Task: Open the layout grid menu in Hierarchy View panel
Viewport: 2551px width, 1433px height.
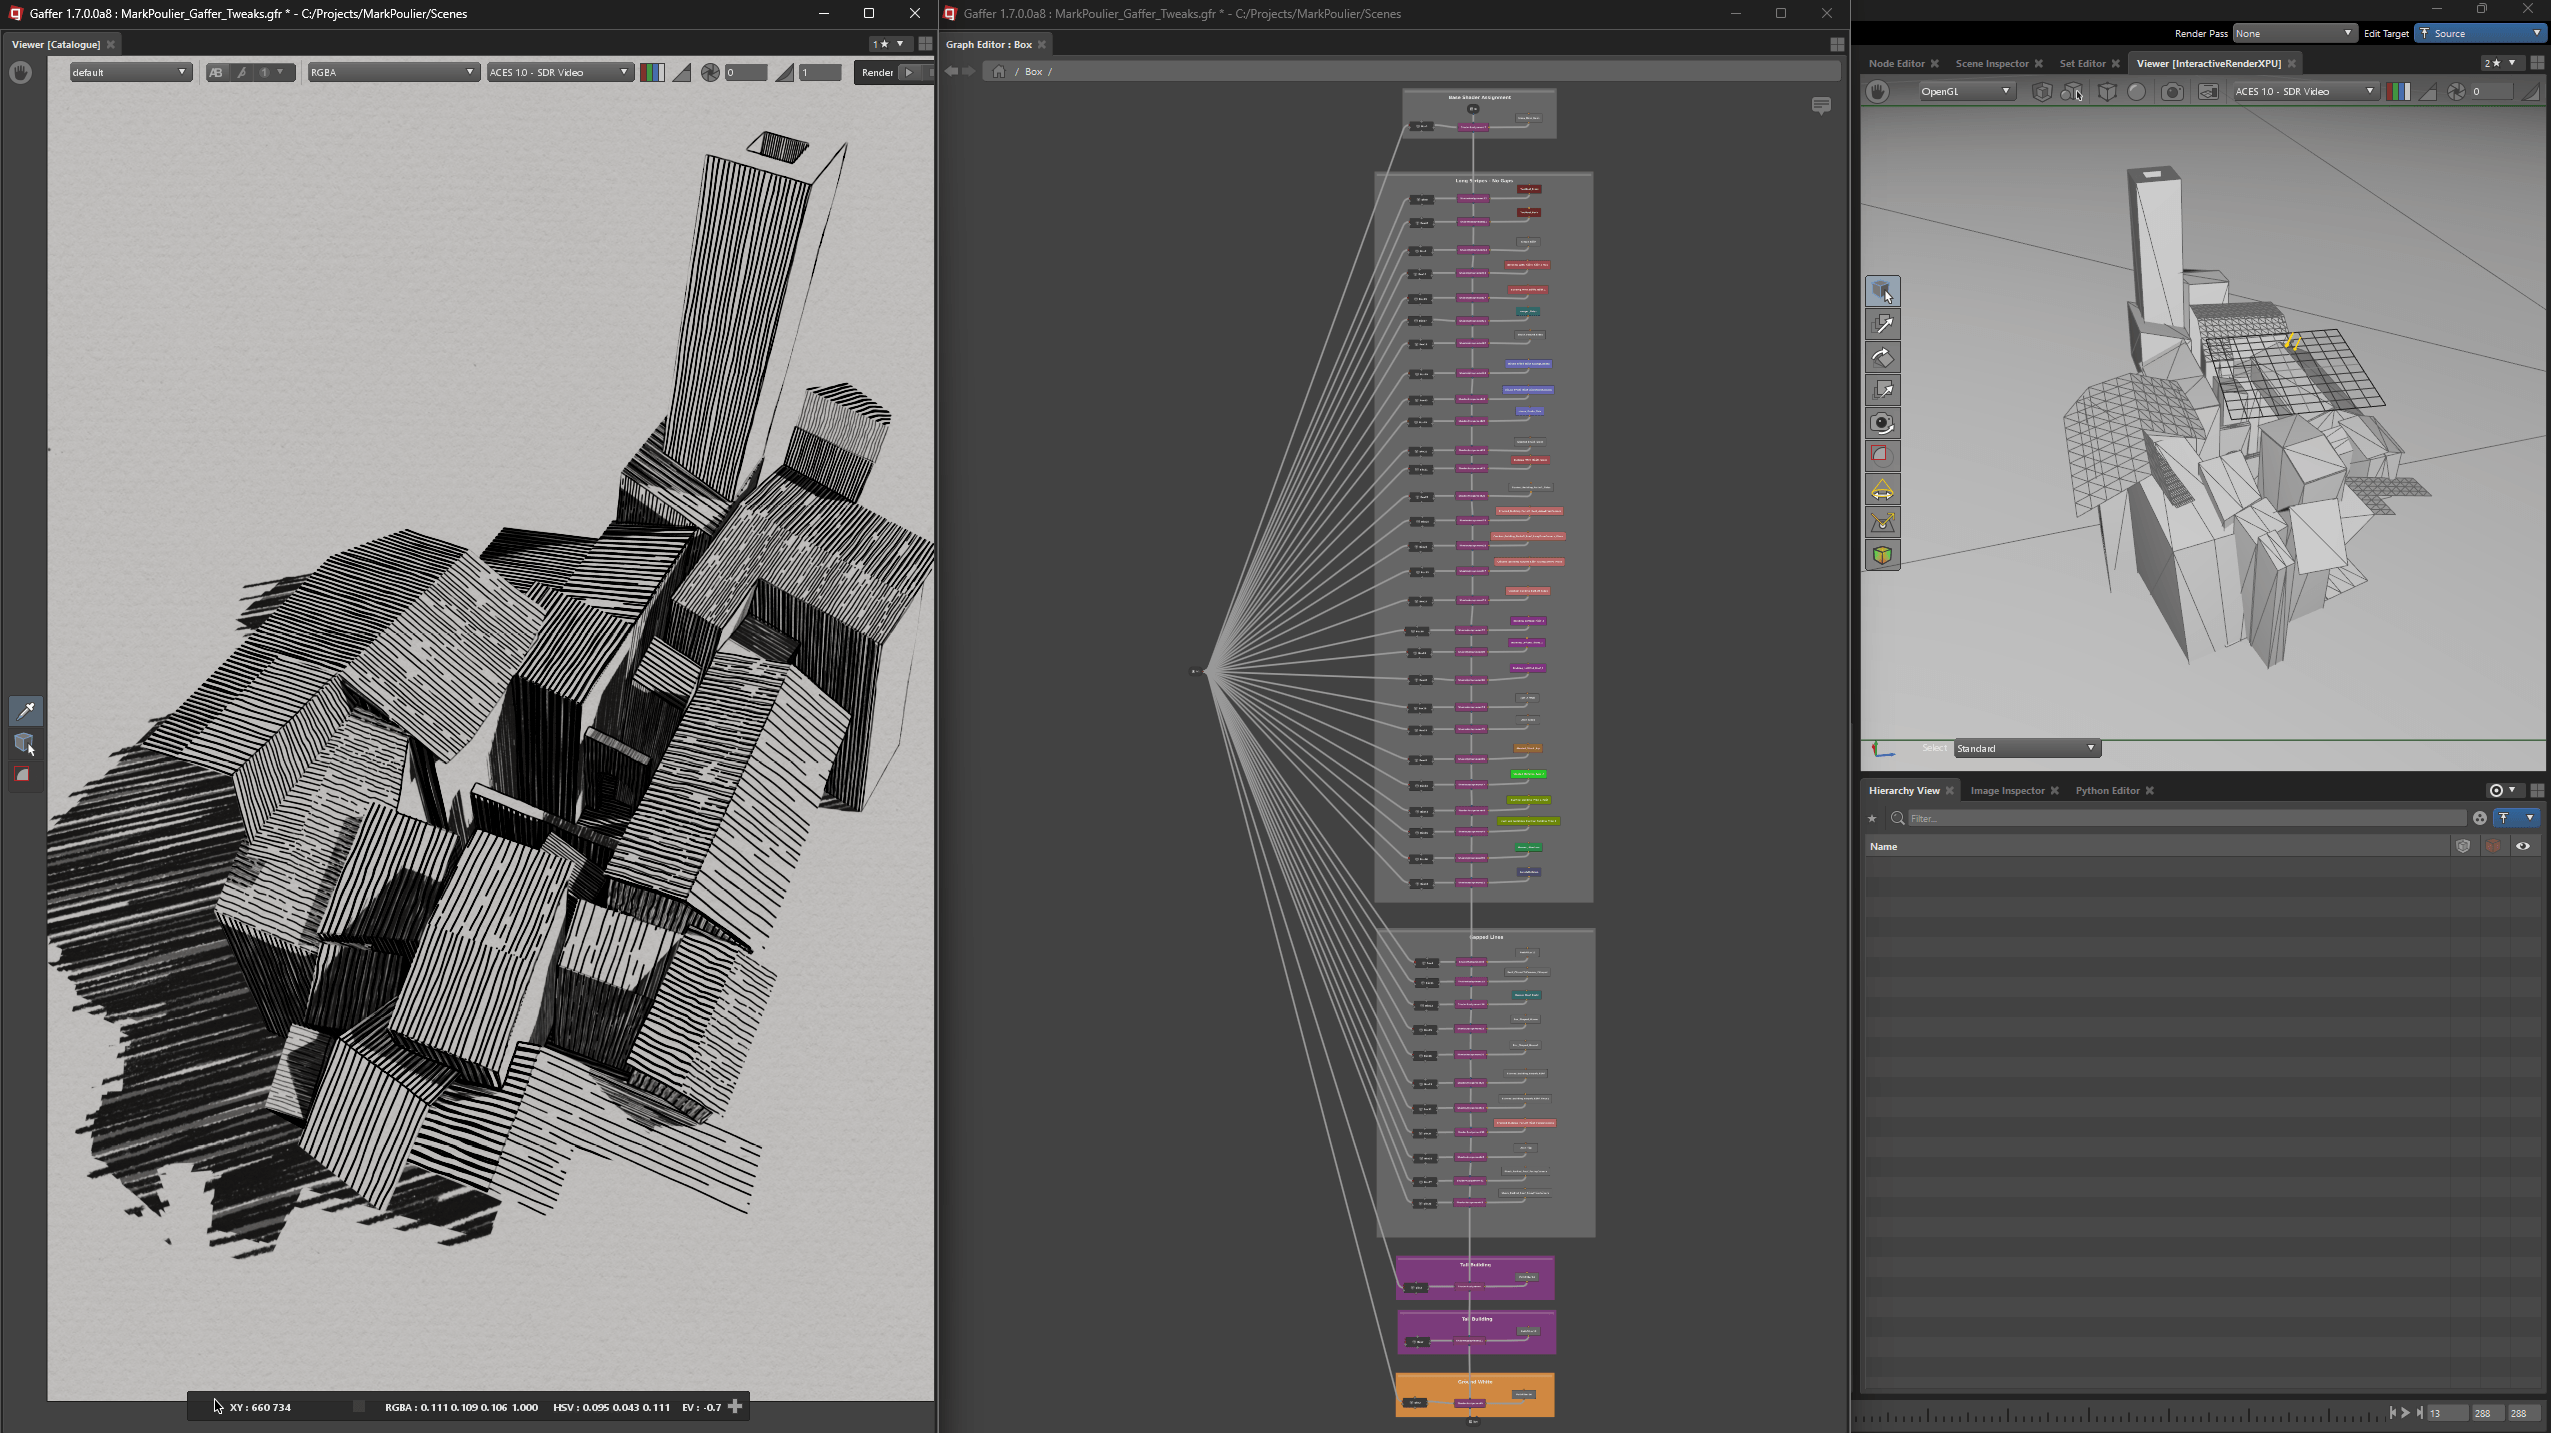Action: click(x=2537, y=790)
